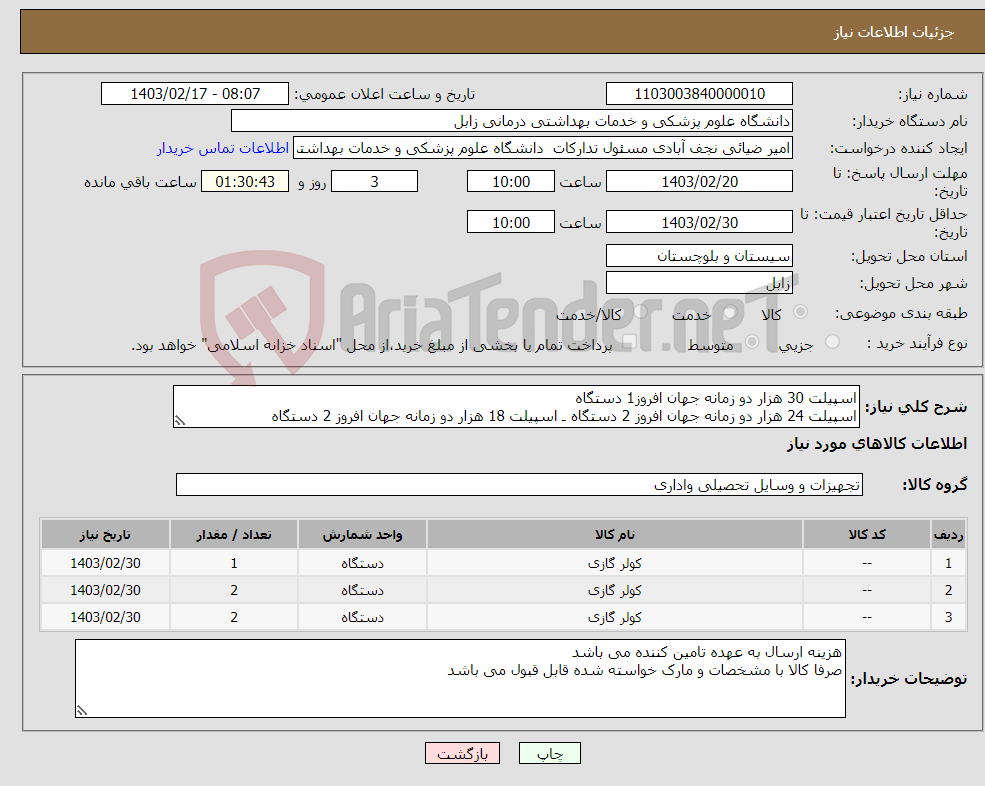985x786 pixels.
Task: Toggle the treasury documents payment checkbox
Action: coord(629,342)
